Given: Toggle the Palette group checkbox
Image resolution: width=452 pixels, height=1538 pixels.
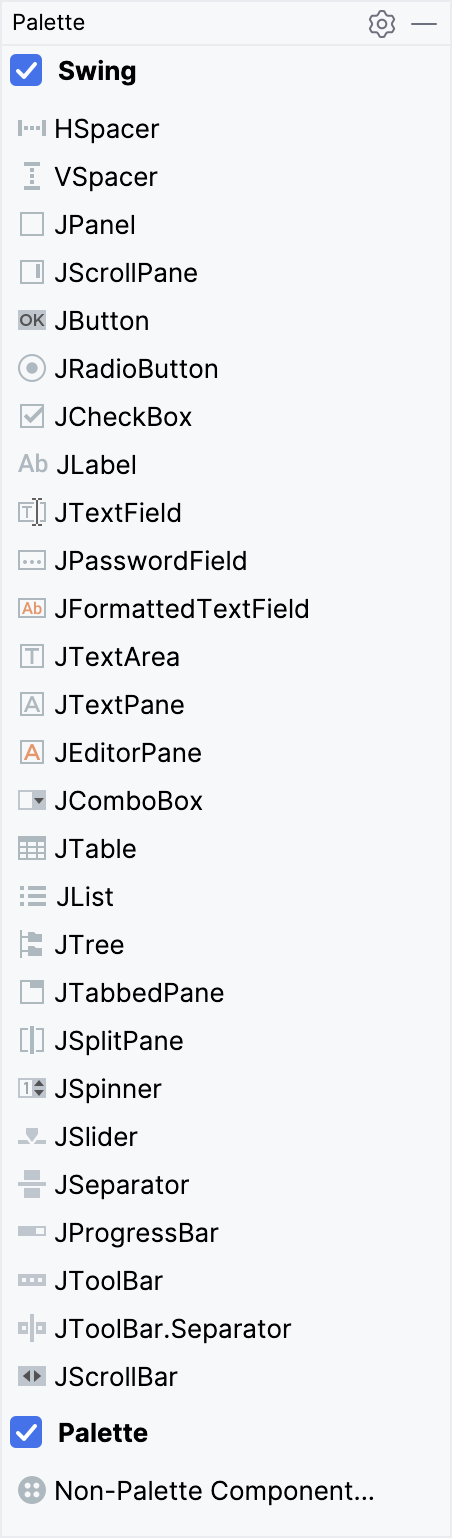Looking at the screenshot, I should tap(26, 1433).
